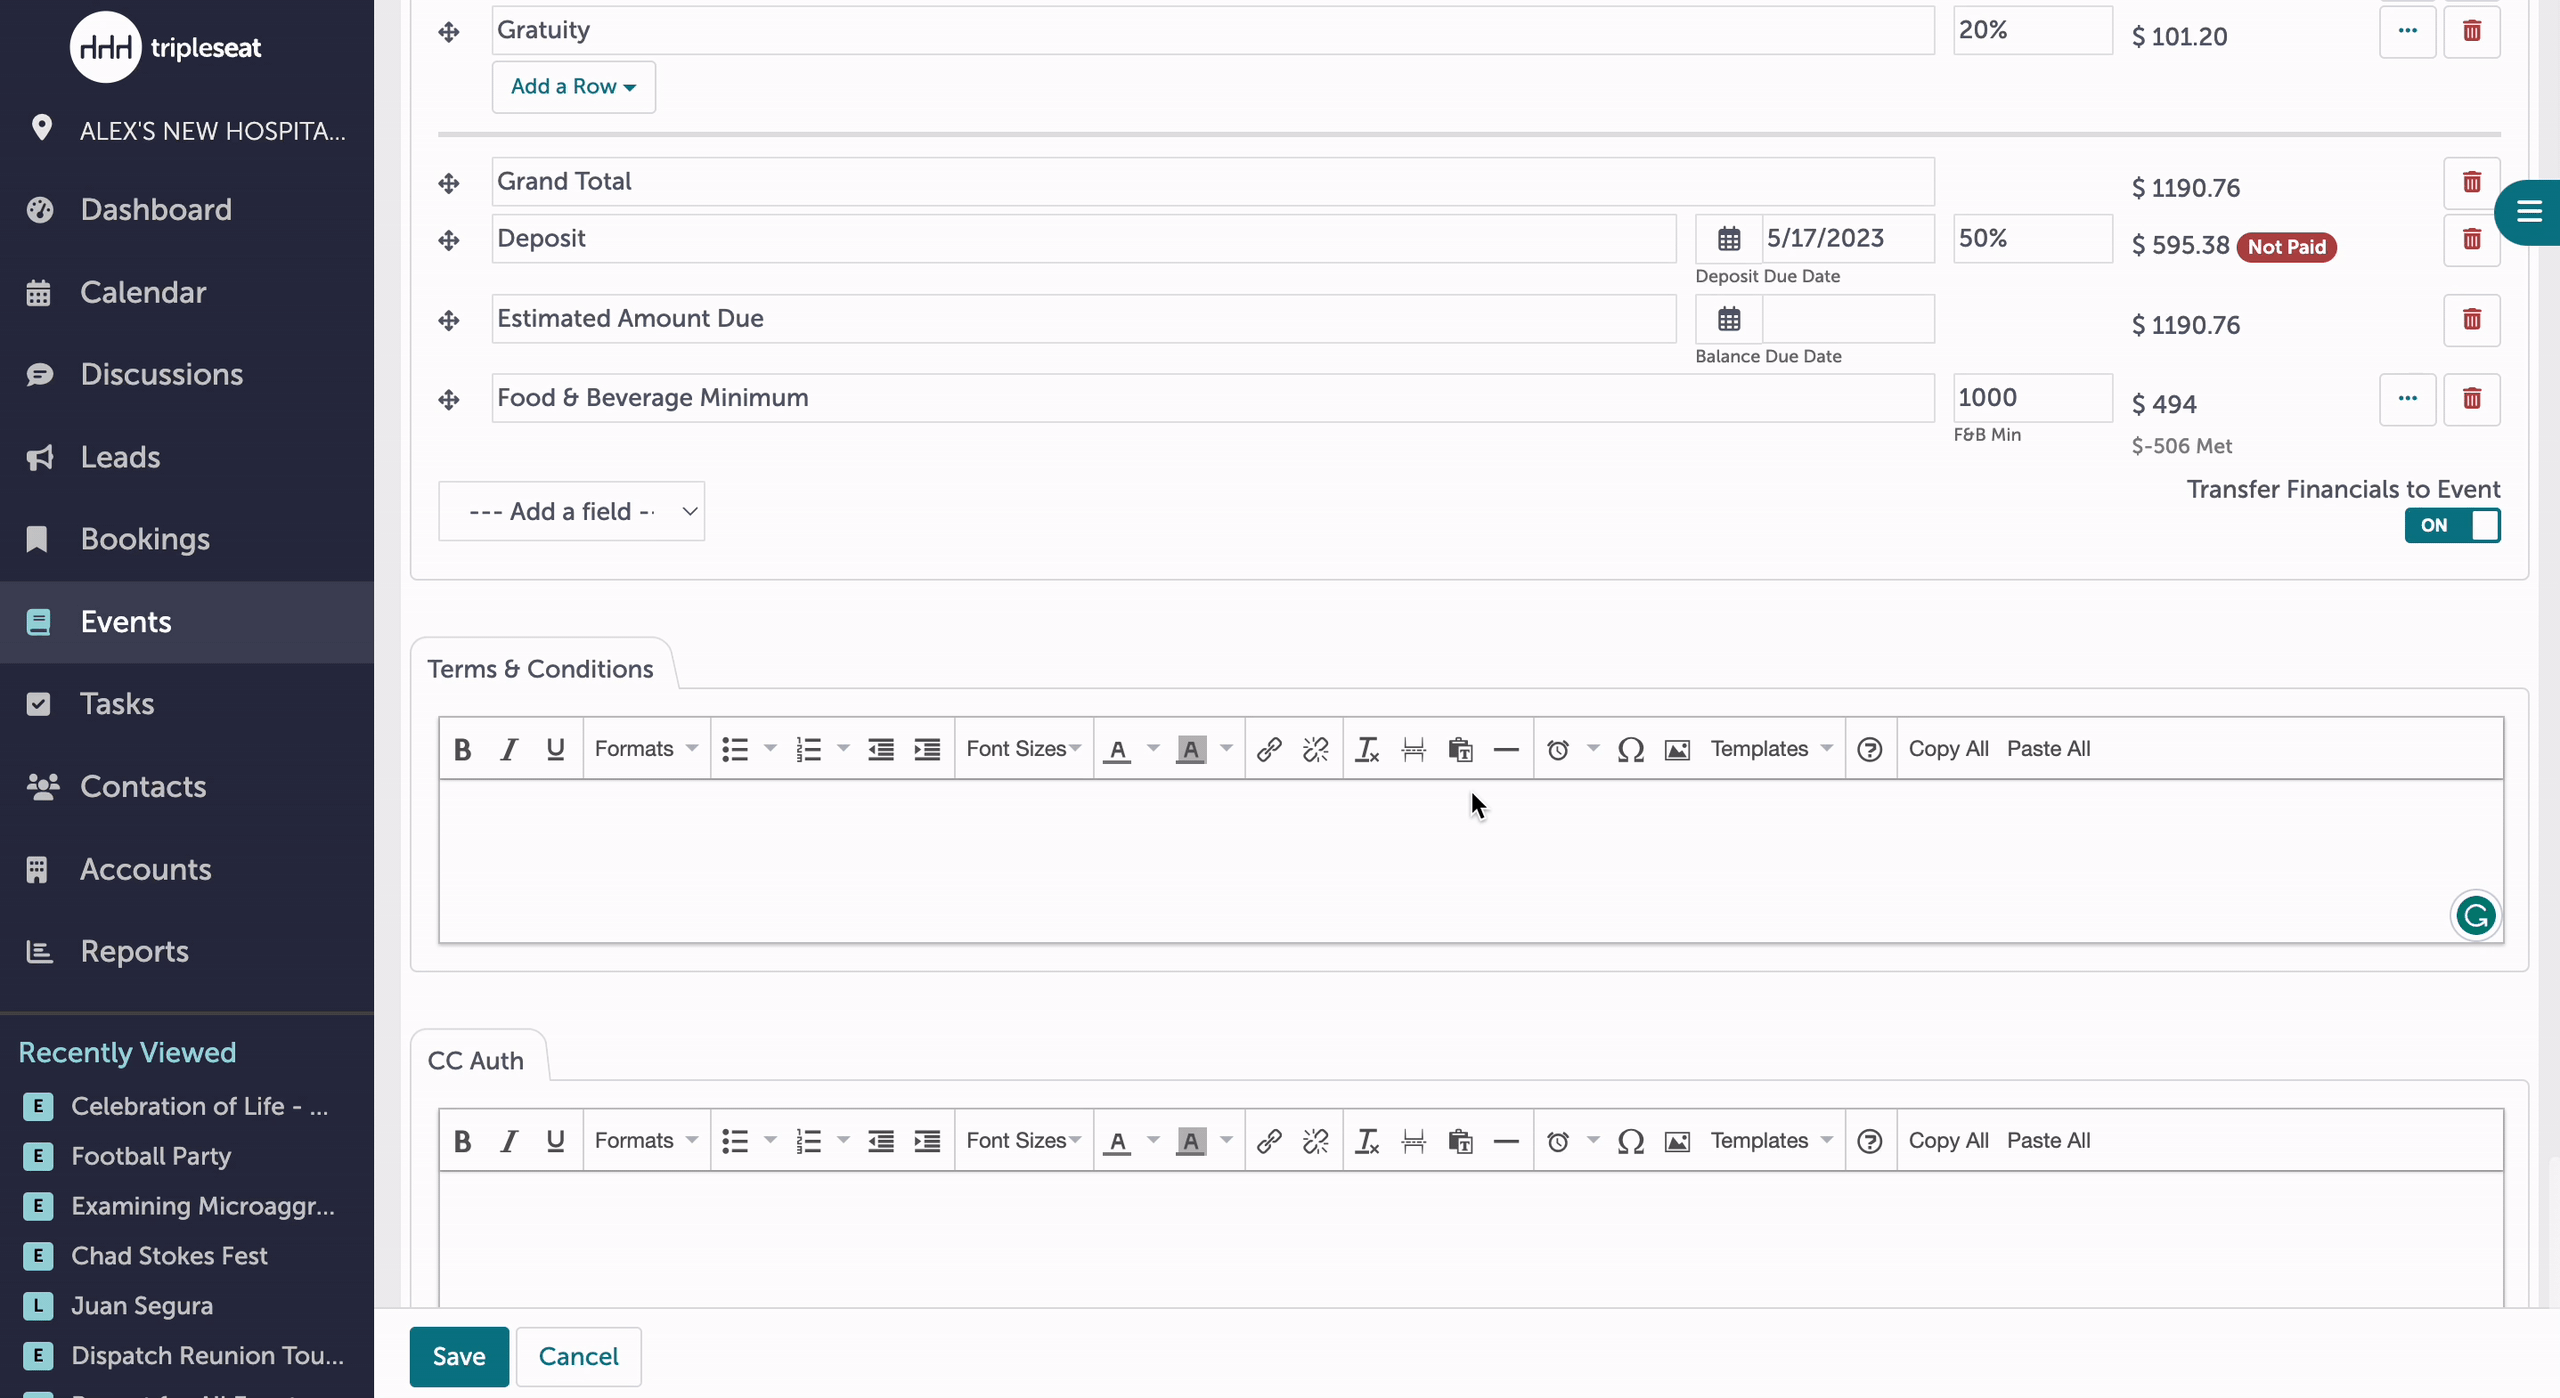Viewport: 2560px width, 1398px height.
Task: Cancel editing the document
Action: pyautogui.click(x=578, y=1356)
